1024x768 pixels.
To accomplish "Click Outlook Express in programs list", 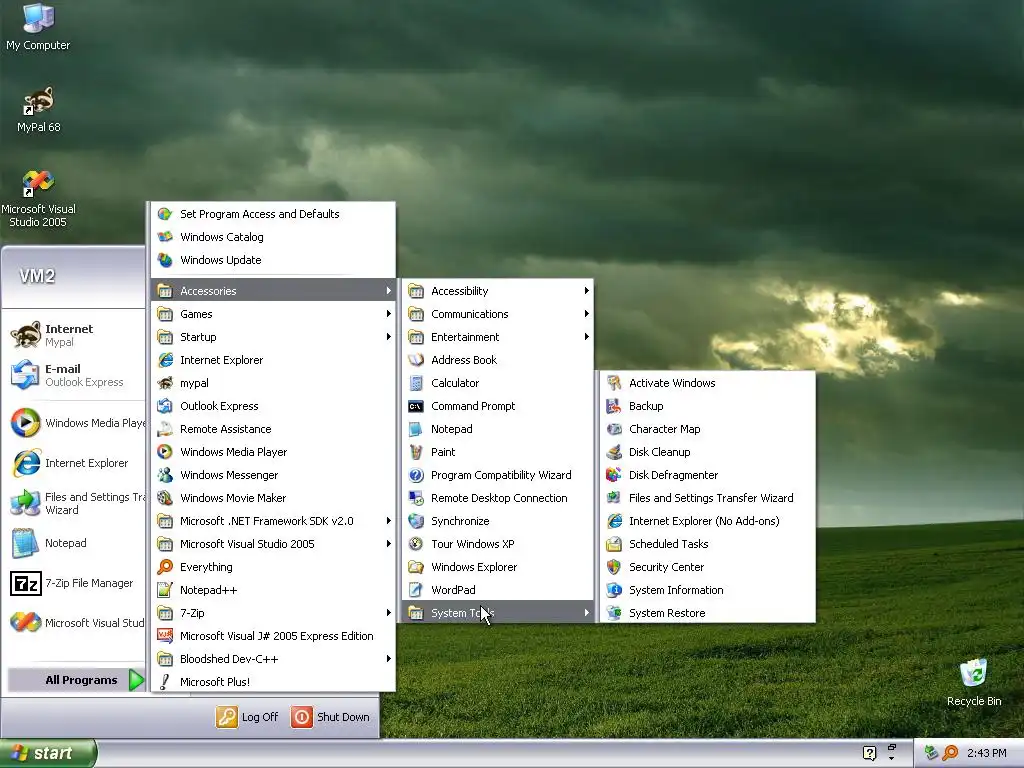I will click(273, 406).
